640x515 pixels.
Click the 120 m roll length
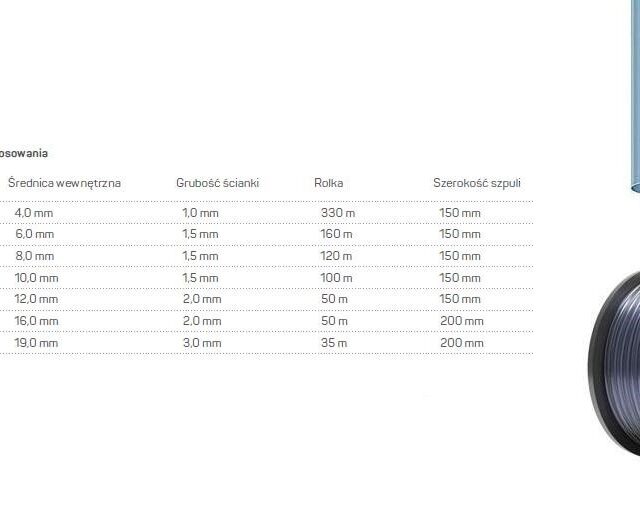pyautogui.click(x=337, y=256)
